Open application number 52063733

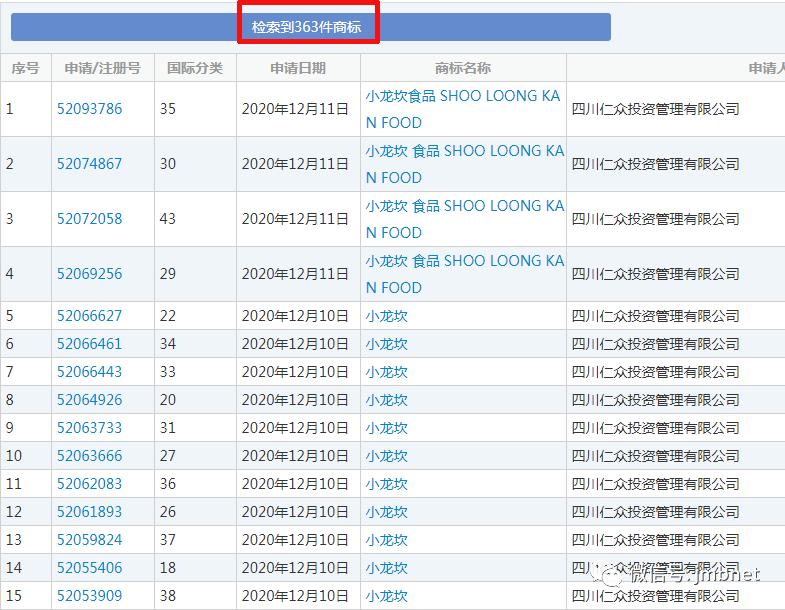[89, 428]
